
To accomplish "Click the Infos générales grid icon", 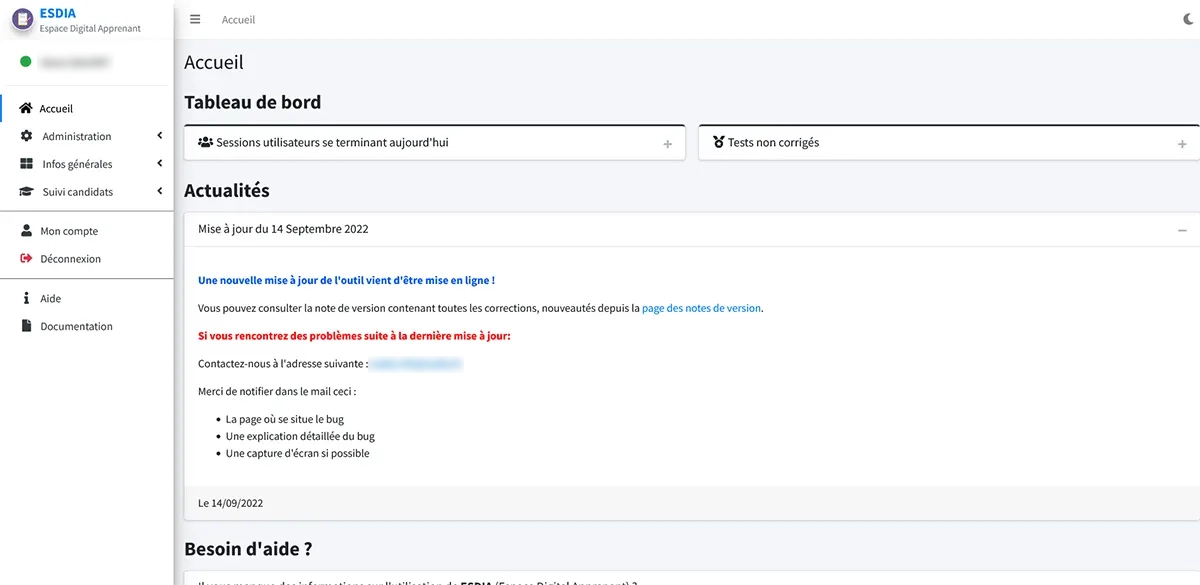I will 26,164.
